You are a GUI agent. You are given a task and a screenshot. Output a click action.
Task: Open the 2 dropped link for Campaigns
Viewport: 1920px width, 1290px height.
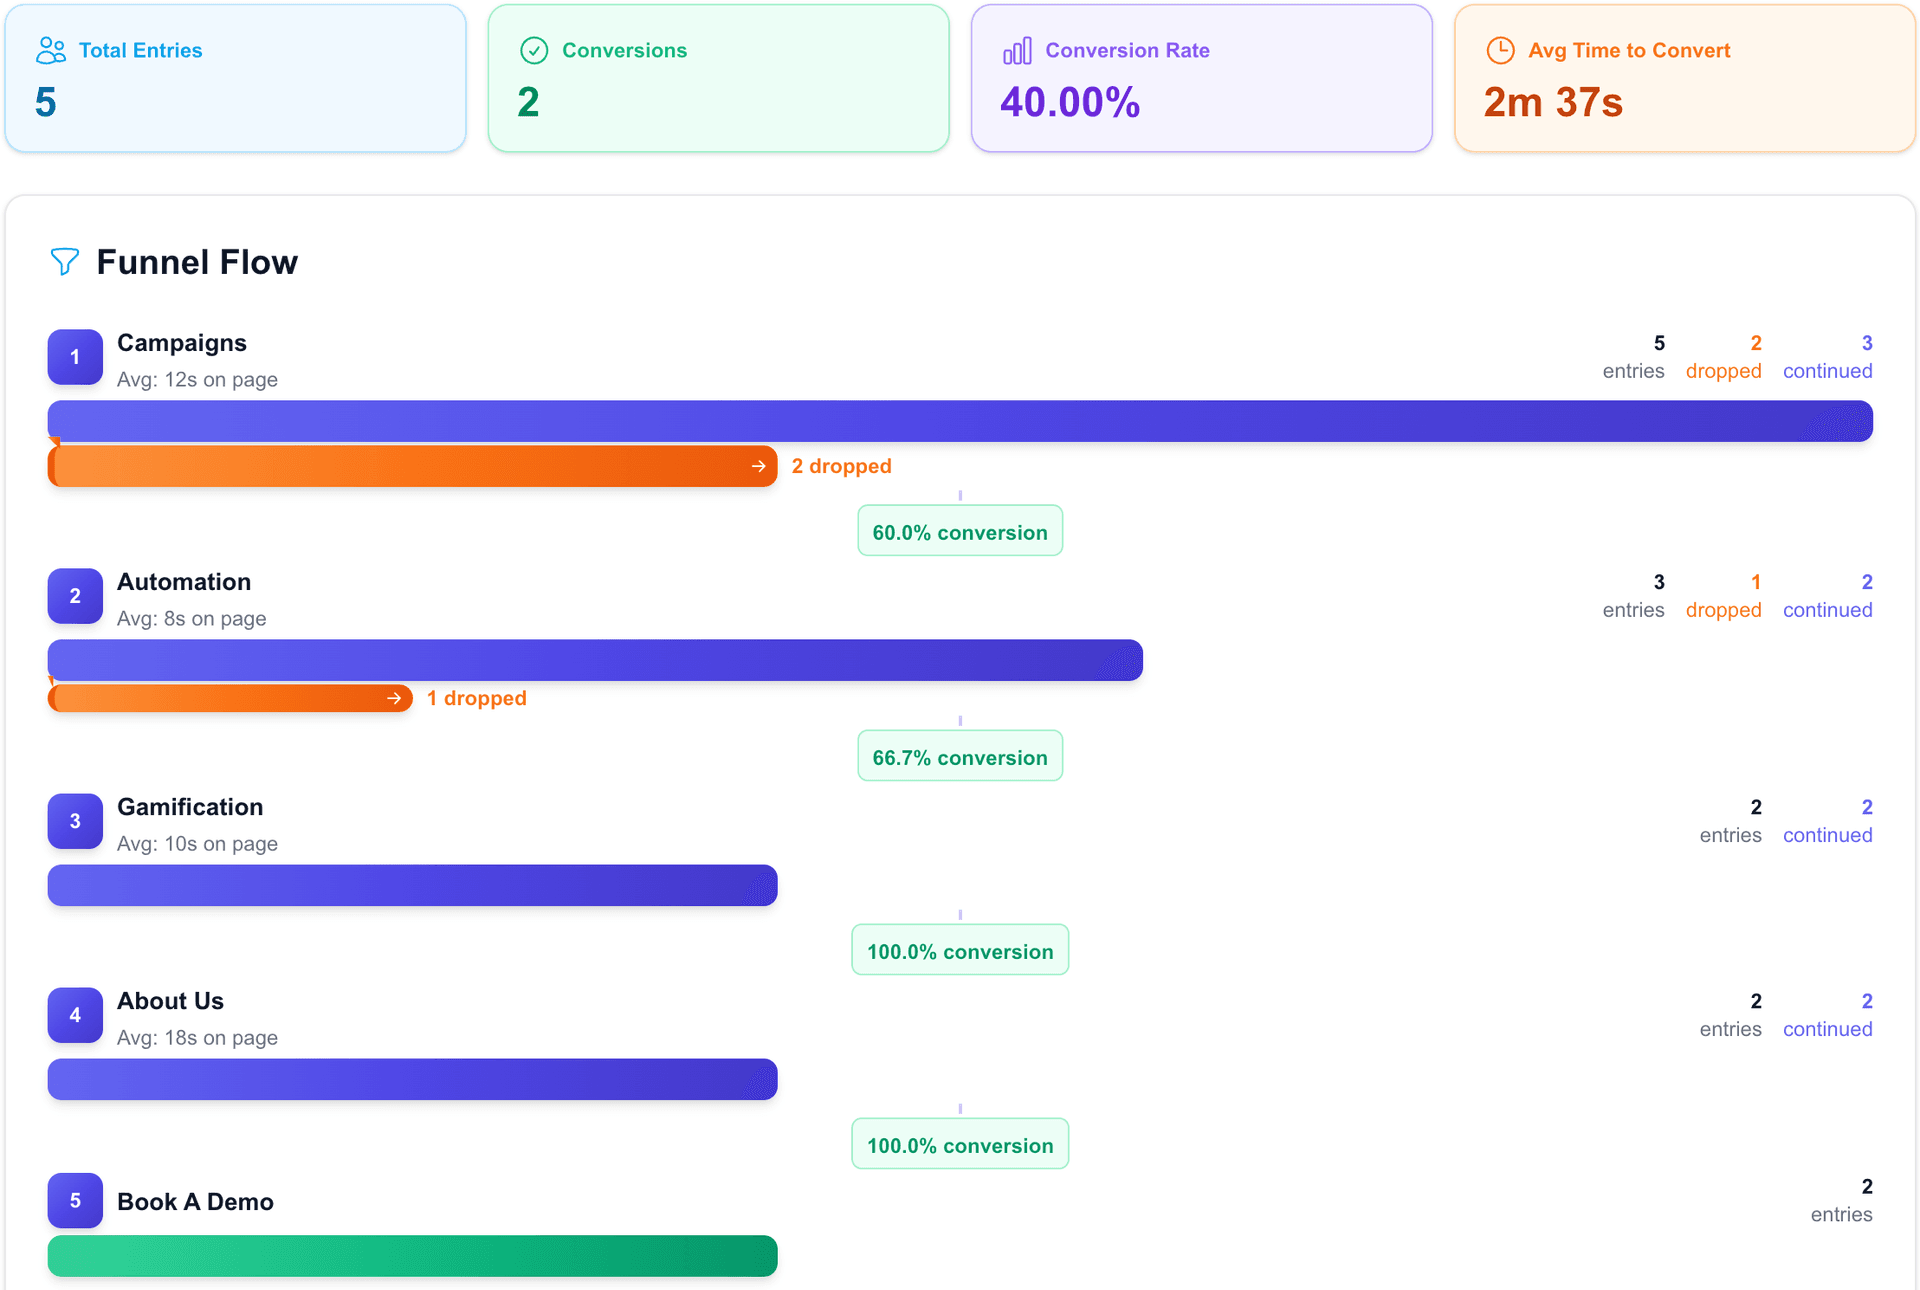pos(1723,357)
